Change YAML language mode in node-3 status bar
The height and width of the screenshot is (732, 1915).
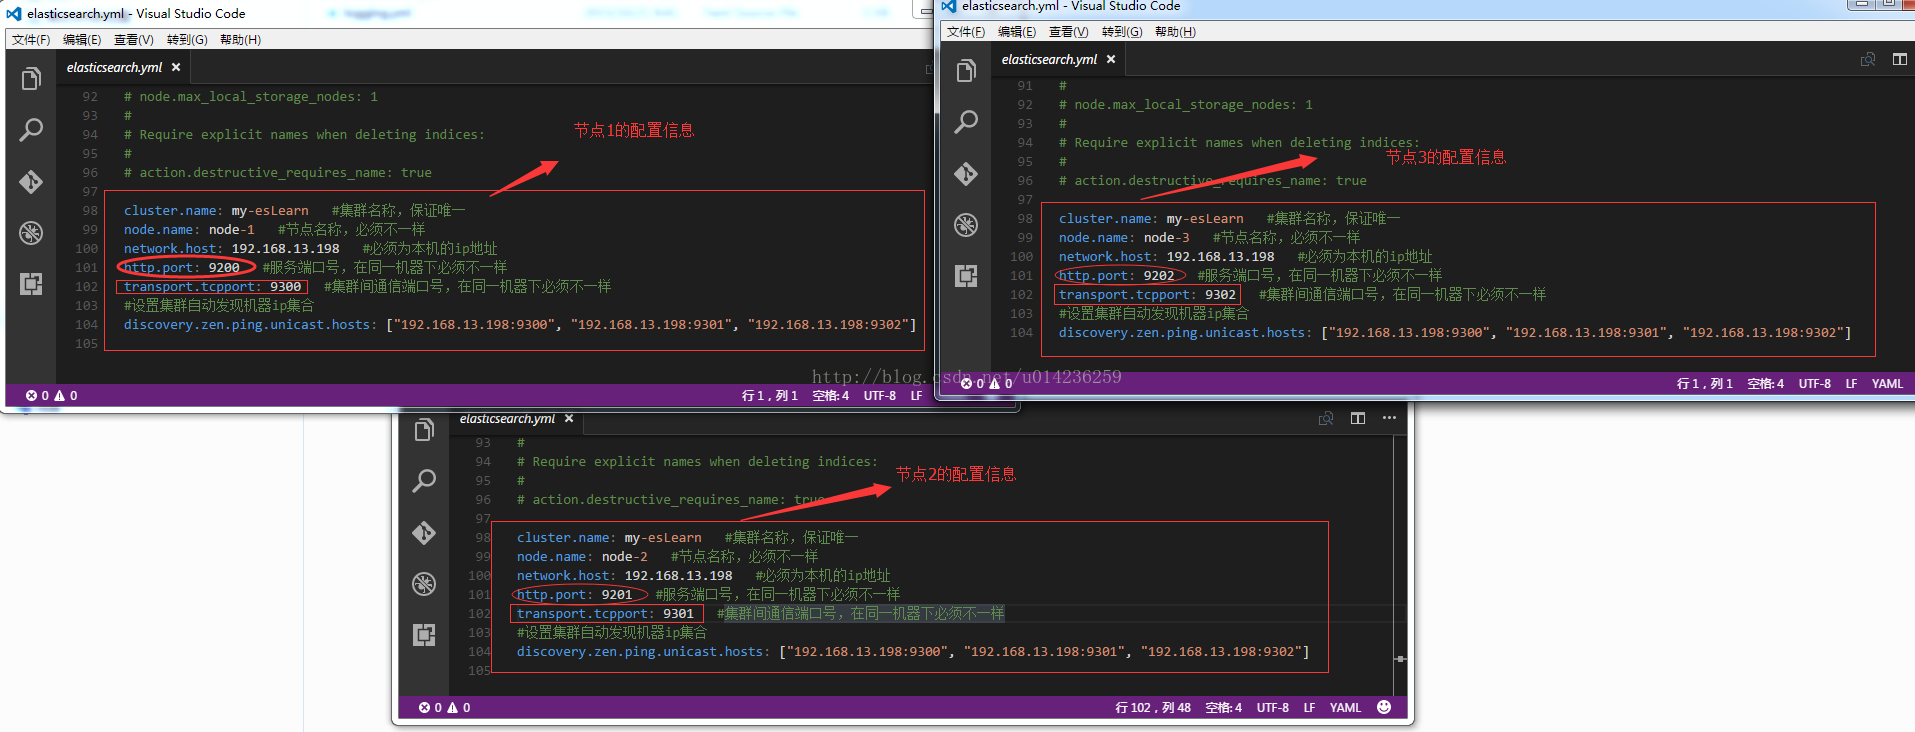point(1887,383)
